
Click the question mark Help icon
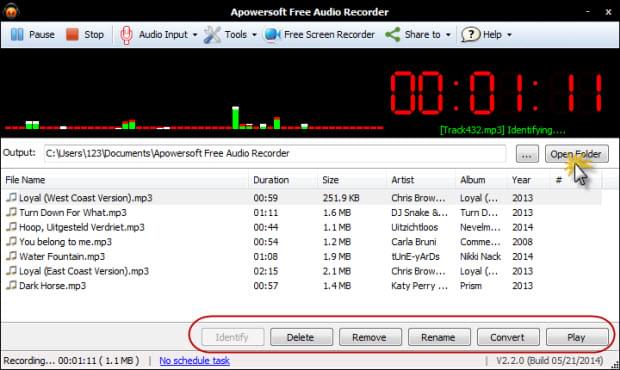click(470, 35)
